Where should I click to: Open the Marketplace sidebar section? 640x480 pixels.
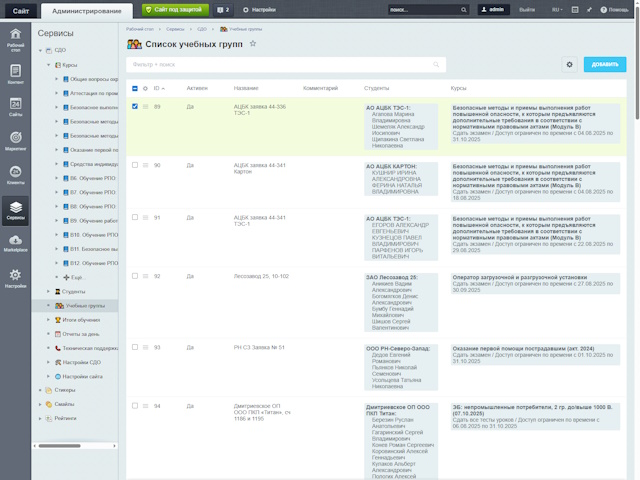(x=16, y=243)
